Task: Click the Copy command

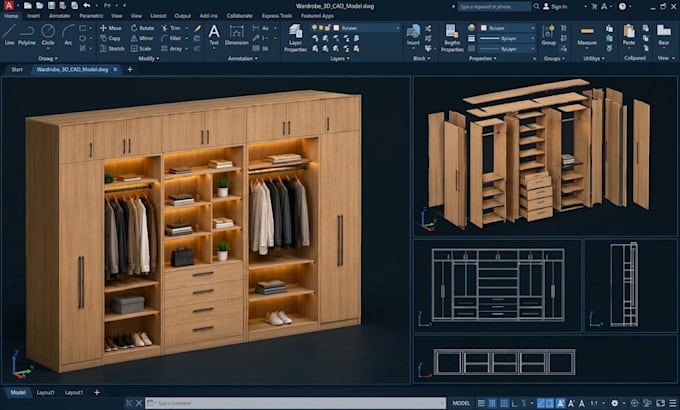Action: tap(110, 38)
